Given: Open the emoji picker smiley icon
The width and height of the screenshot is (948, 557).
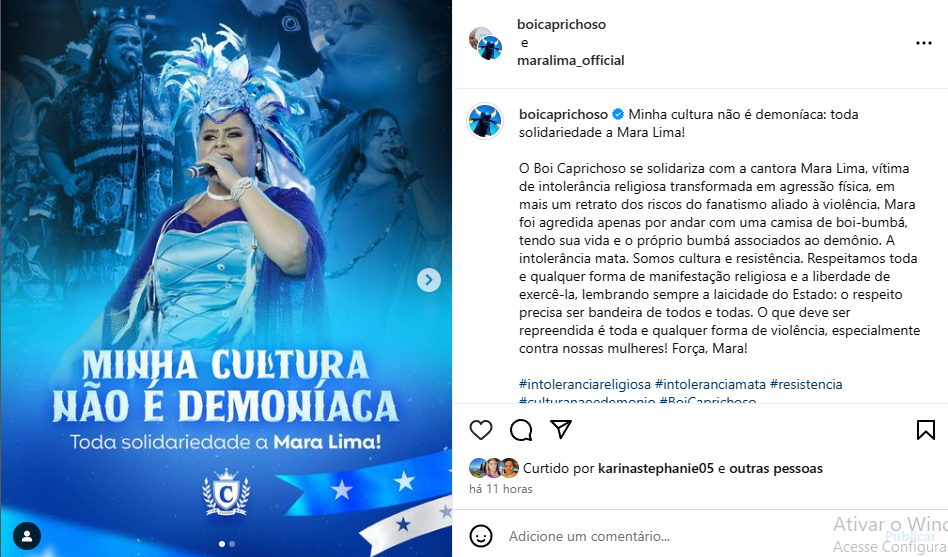Looking at the screenshot, I should point(481,536).
